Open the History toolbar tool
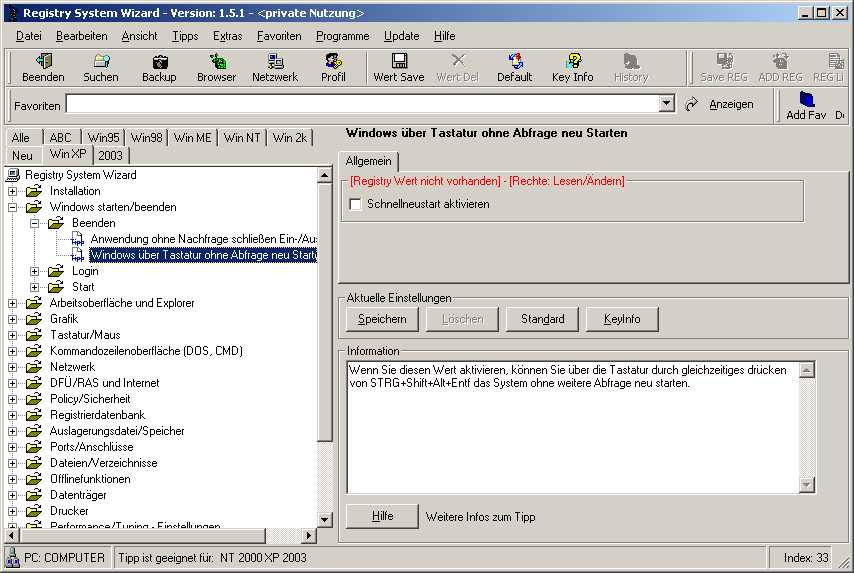The height and width of the screenshot is (573, 854). 631,61
